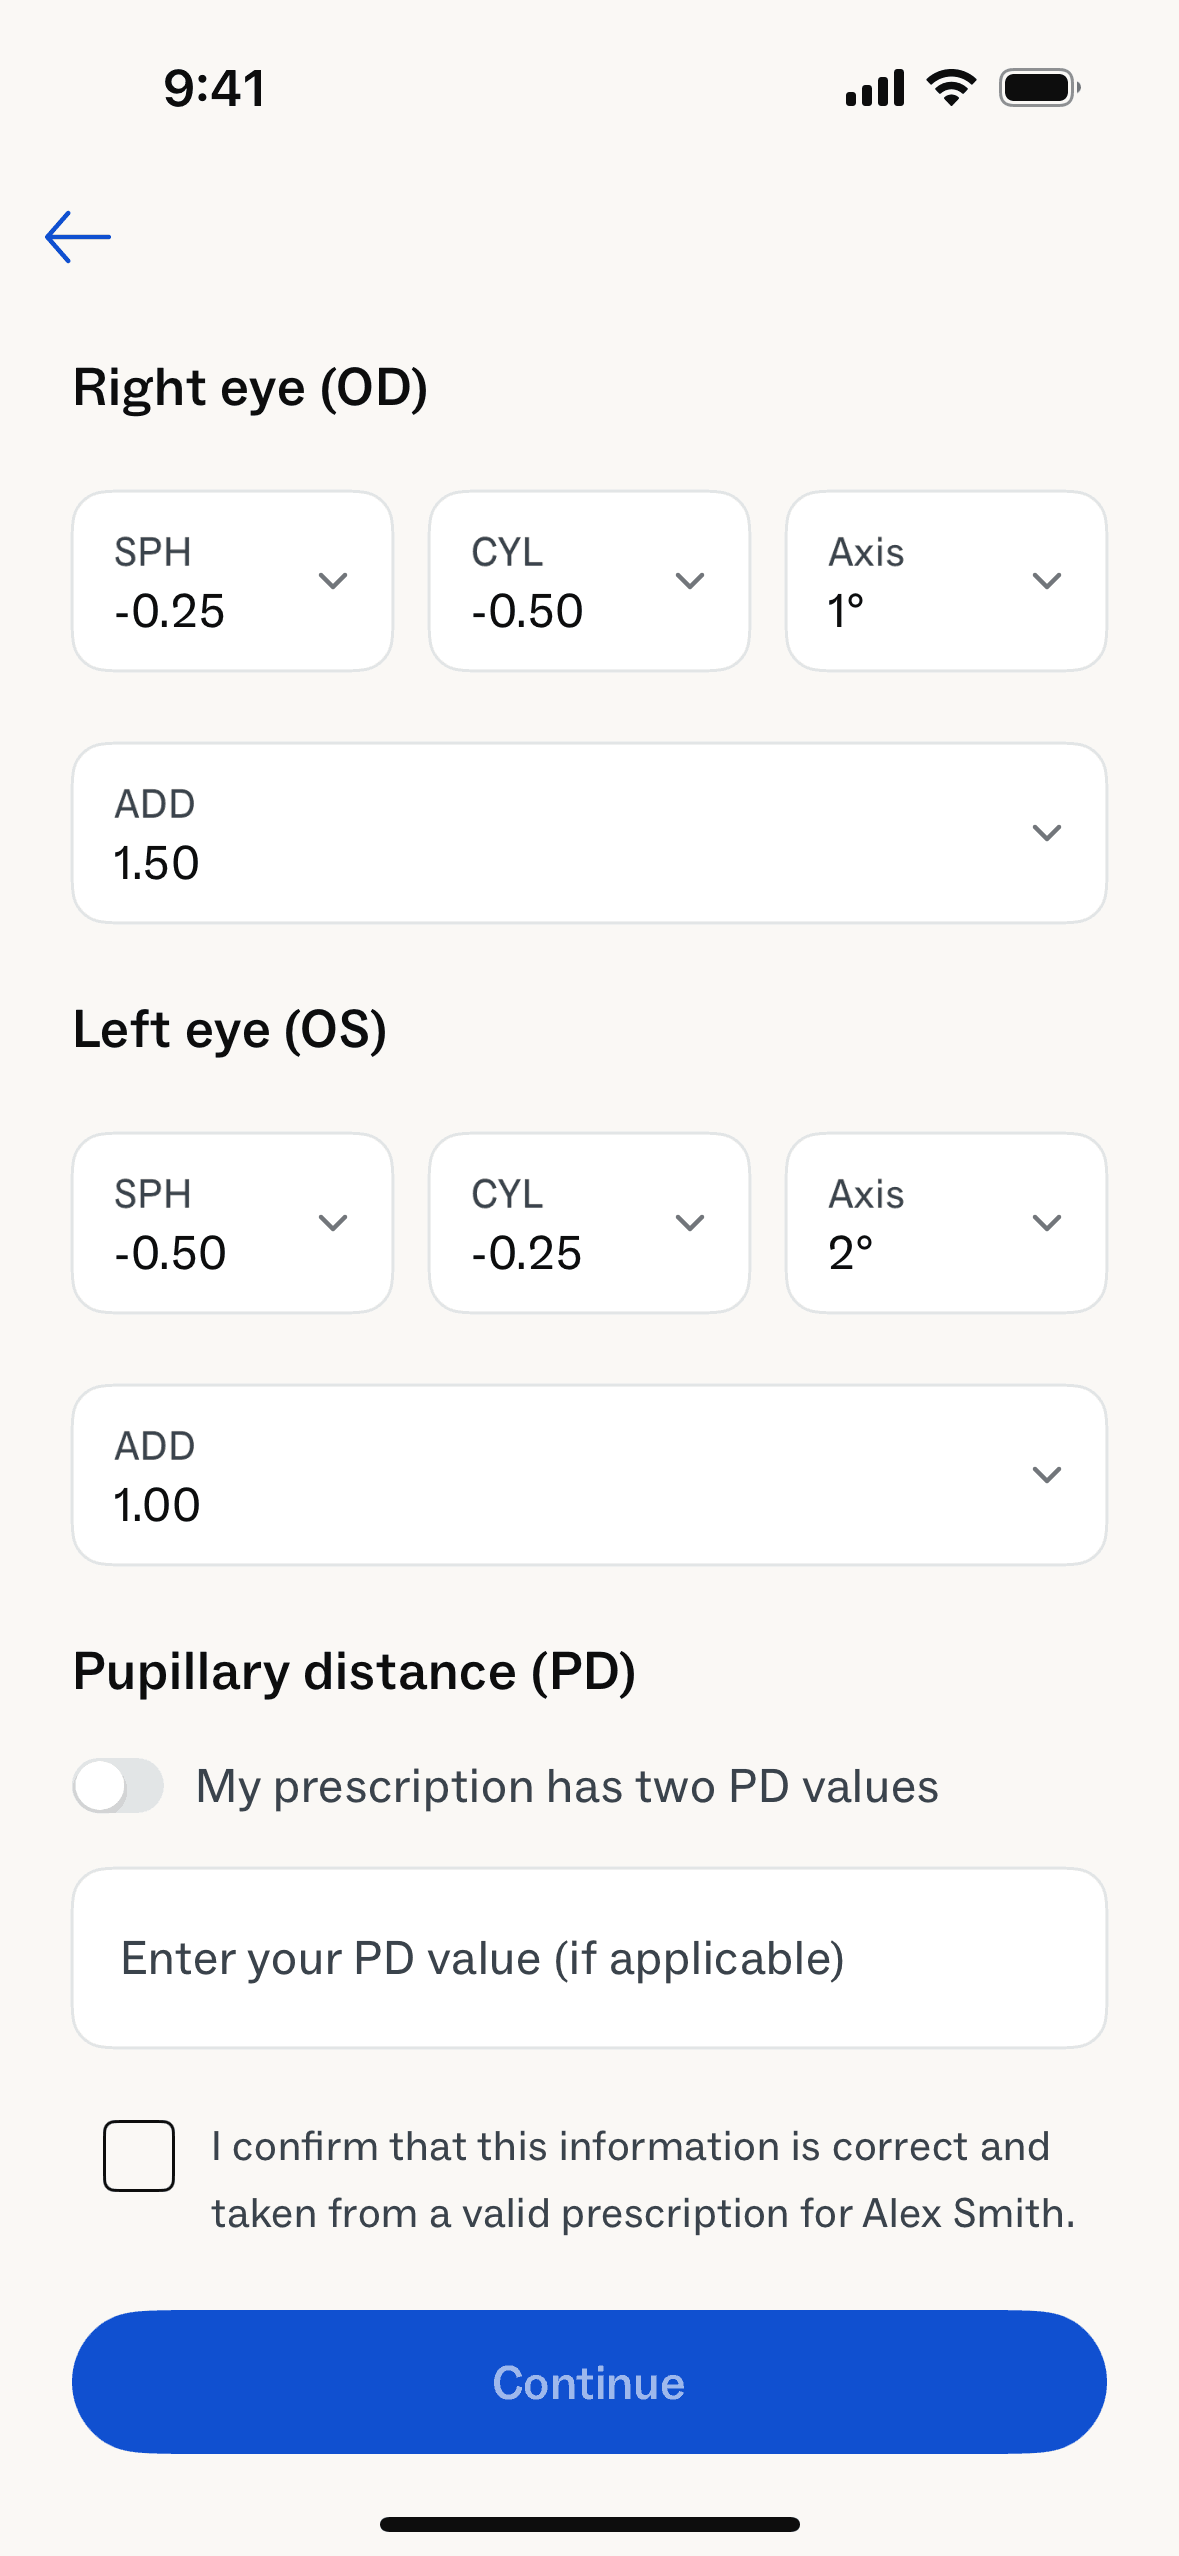Viewport: 1179px width, 2556px height.
Task: Focus the PD value input field
Action: 589,1958
